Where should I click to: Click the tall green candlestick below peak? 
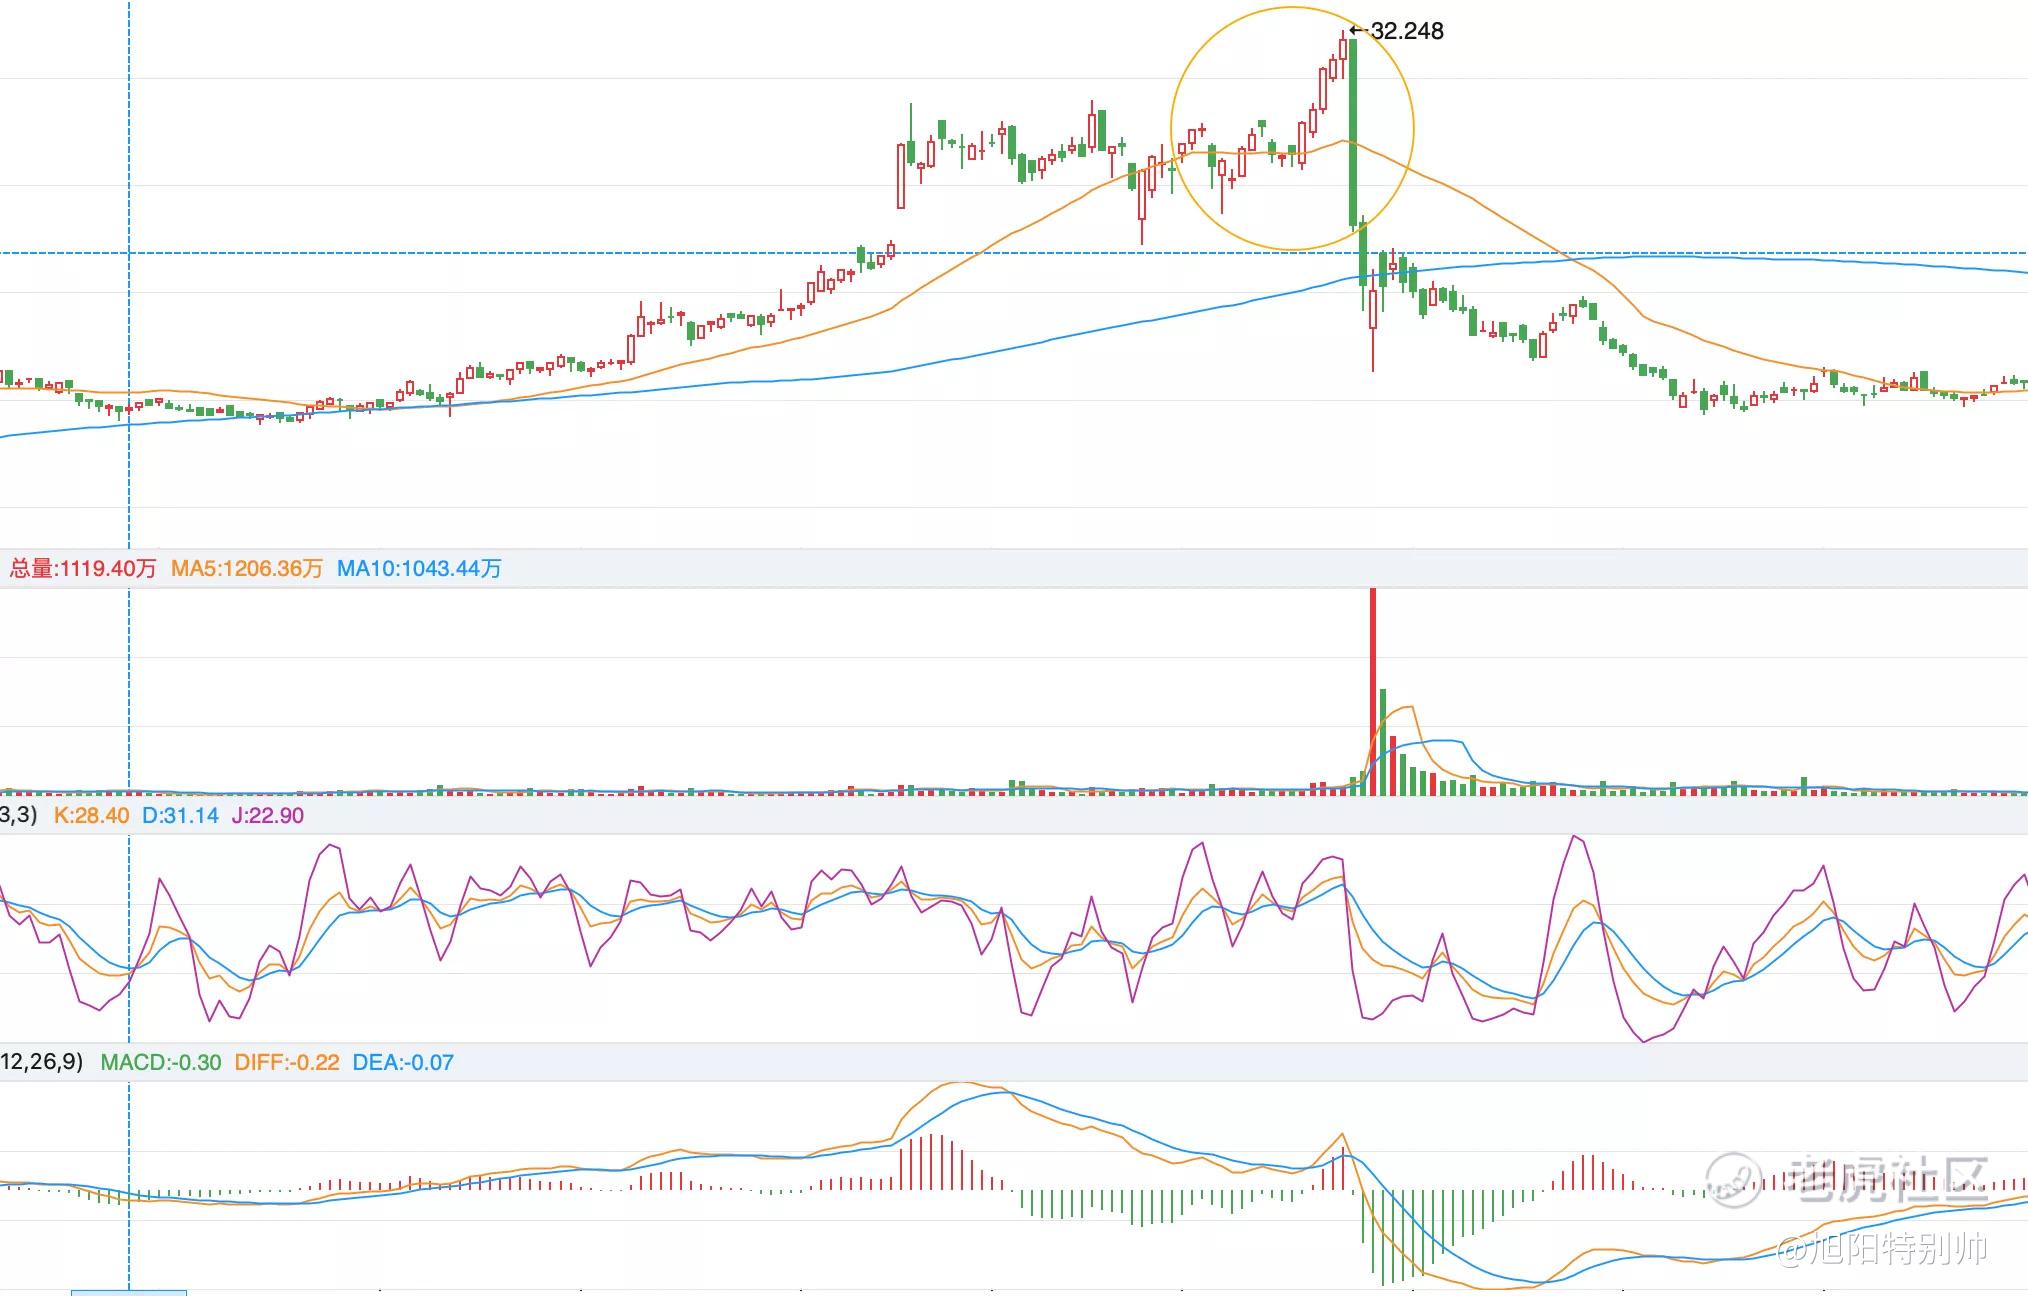click(x=1353, y=130)
